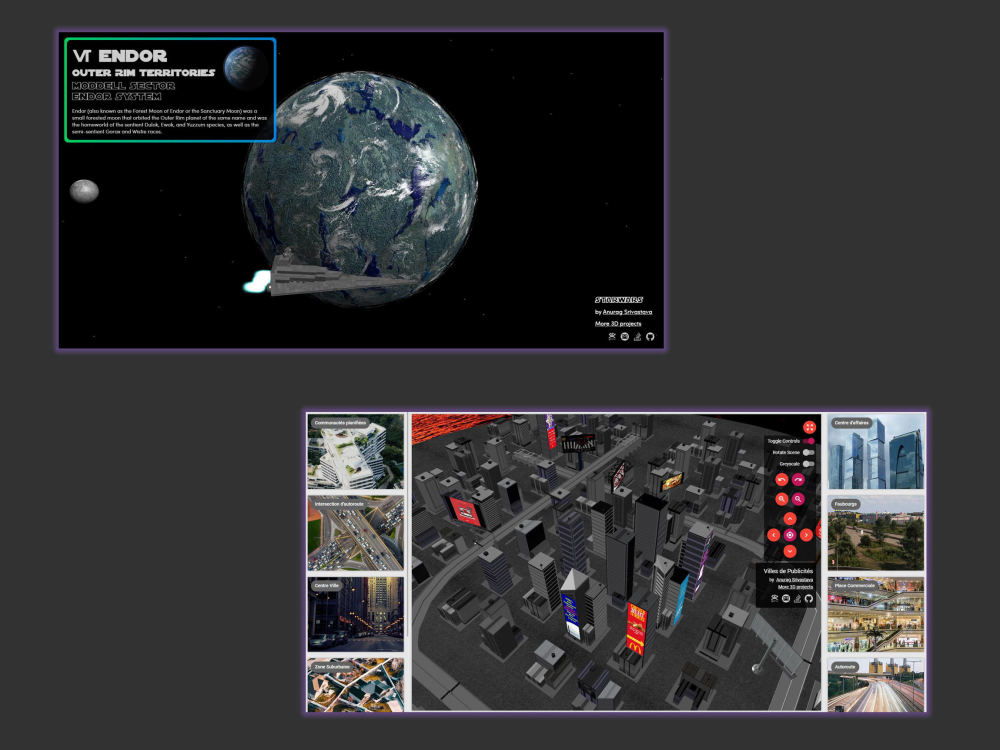
Task: Enable the Greyscale switch
Action: 809,464
